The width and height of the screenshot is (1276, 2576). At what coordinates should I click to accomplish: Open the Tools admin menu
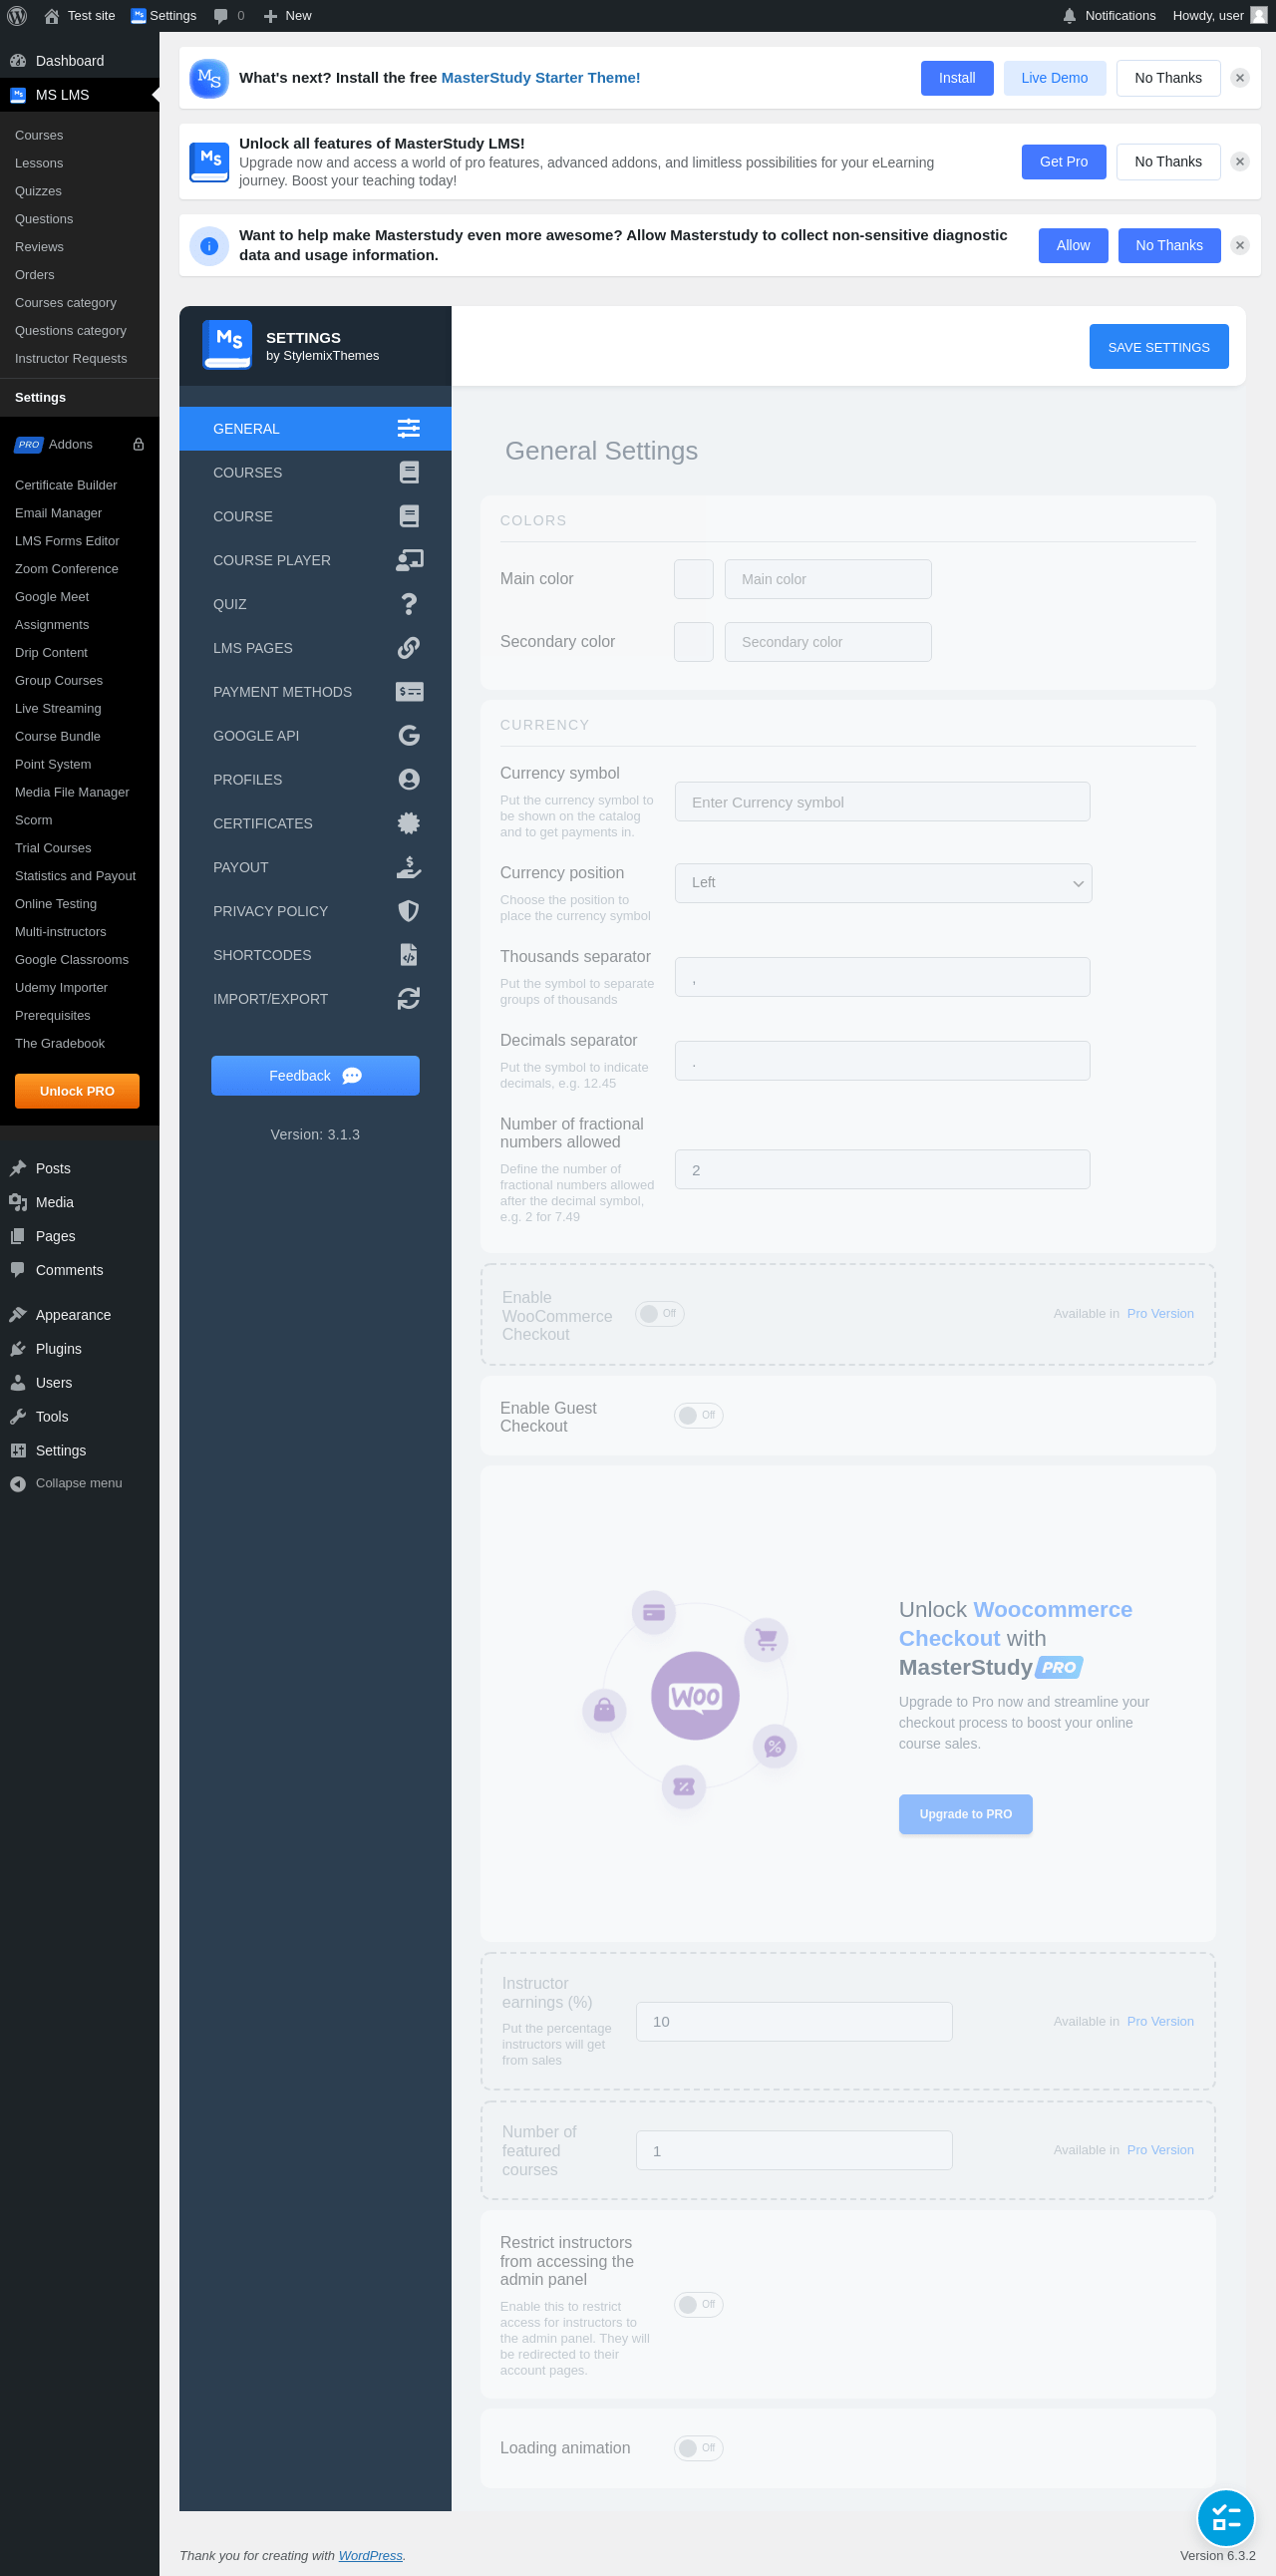pyautogui.click(x=80, y=1419)
